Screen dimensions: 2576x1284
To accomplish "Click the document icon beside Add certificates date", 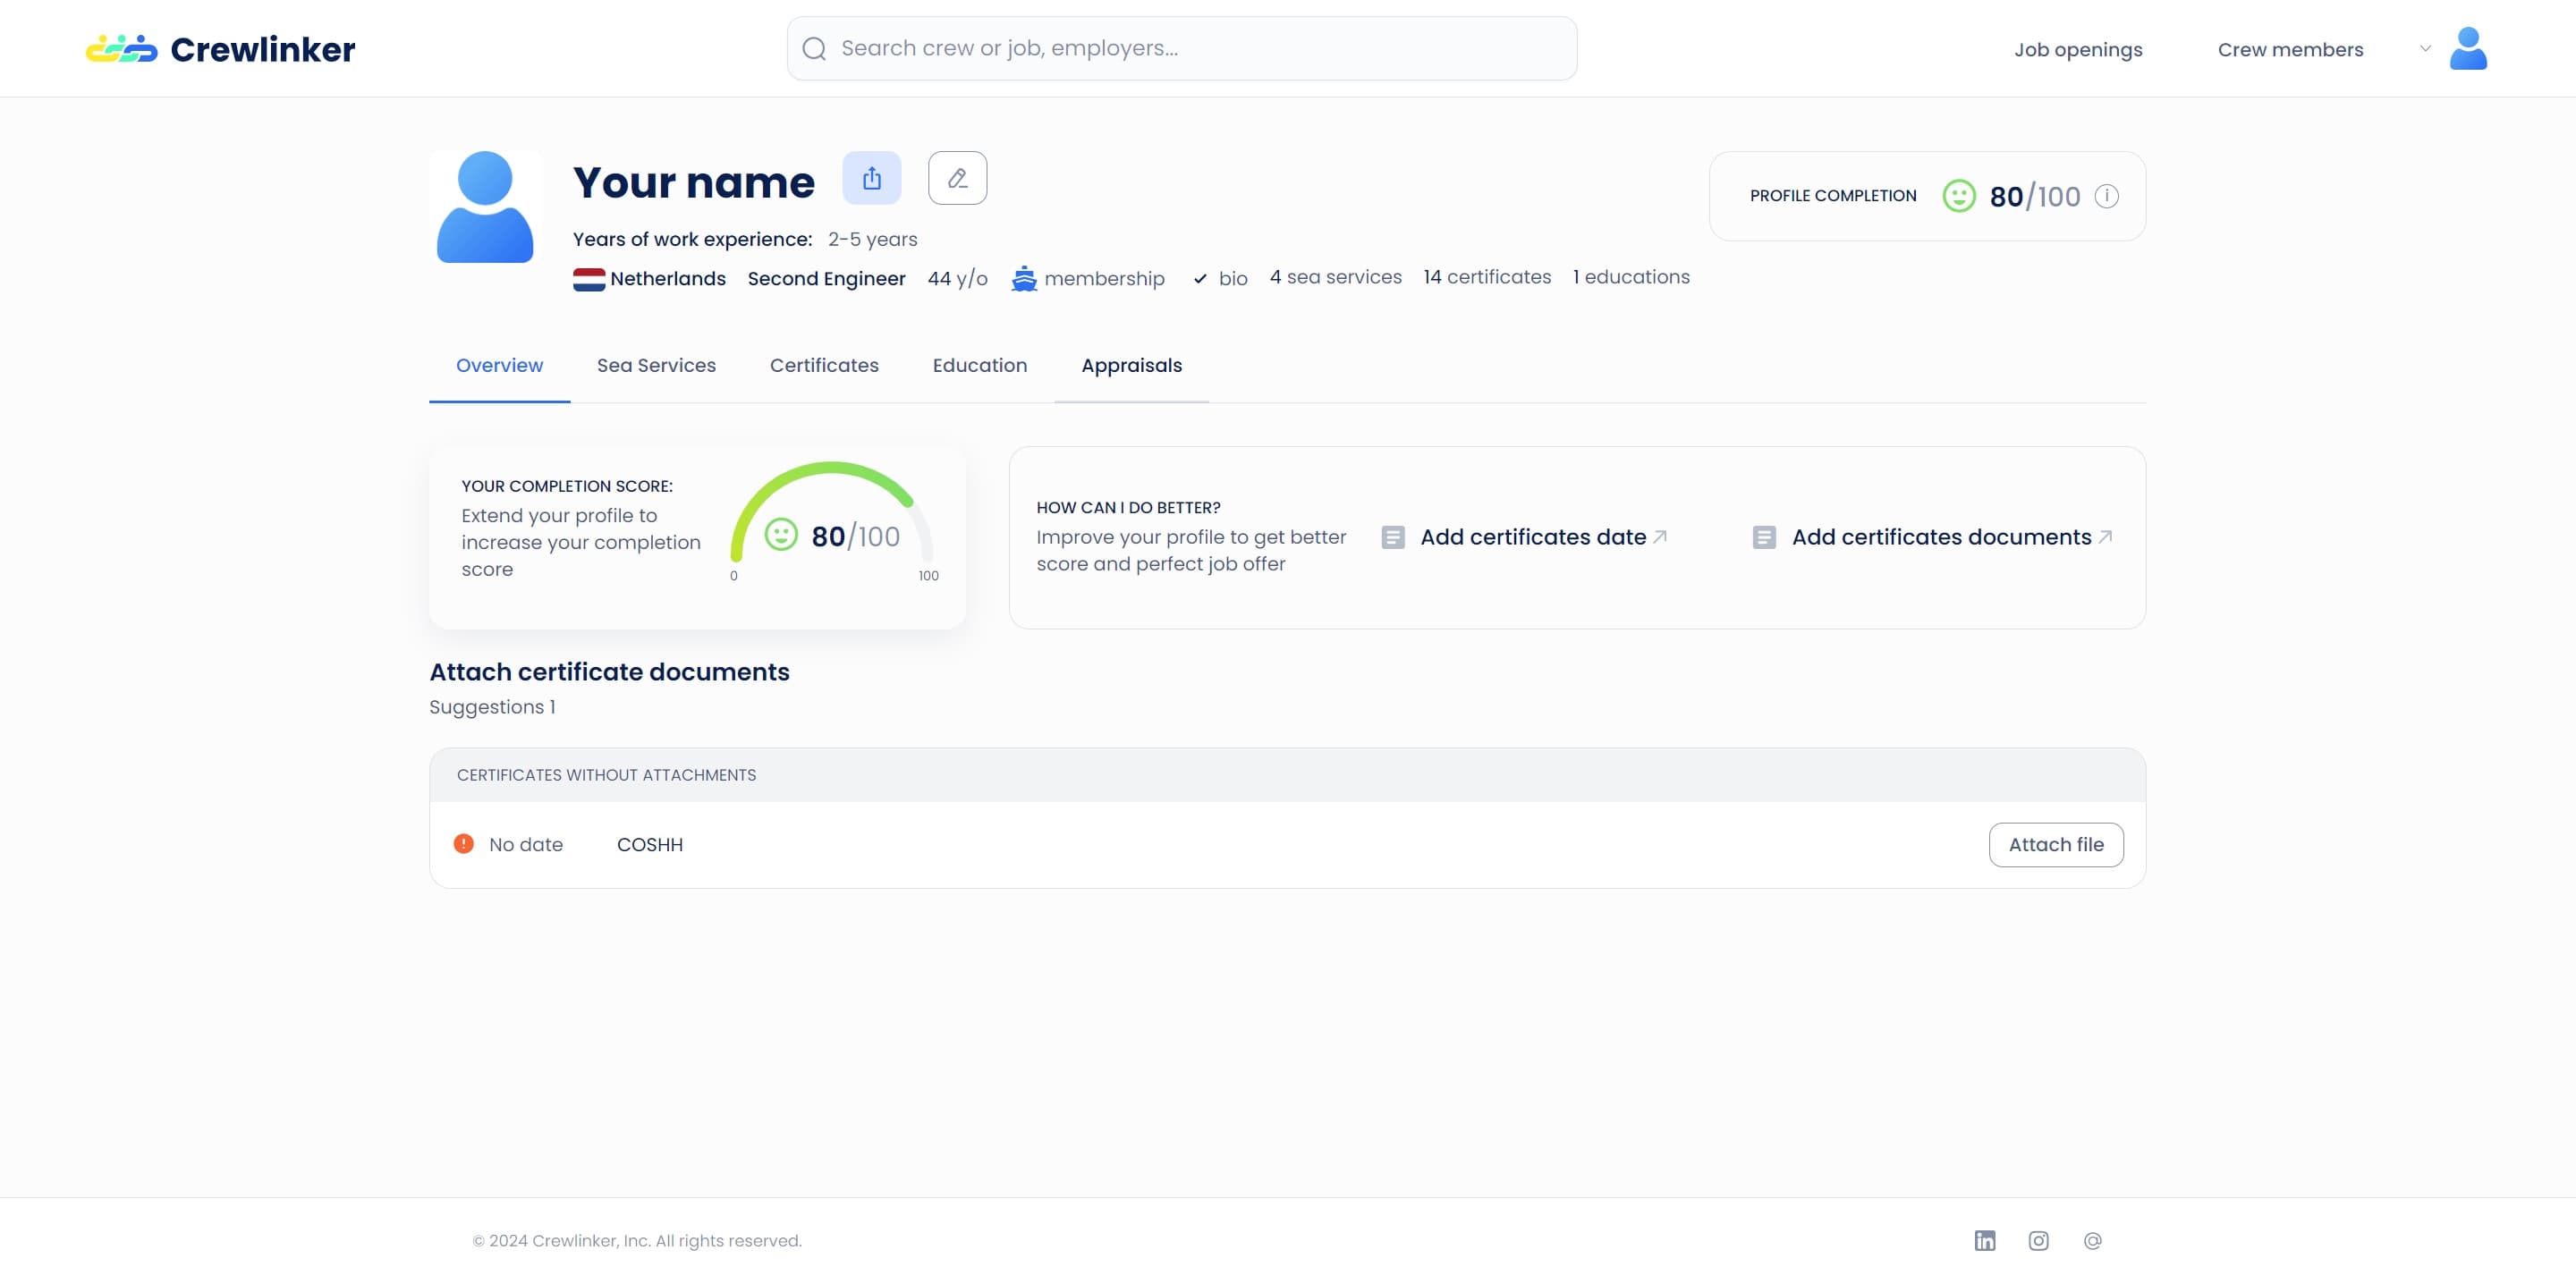I will tap(1392, 538).
